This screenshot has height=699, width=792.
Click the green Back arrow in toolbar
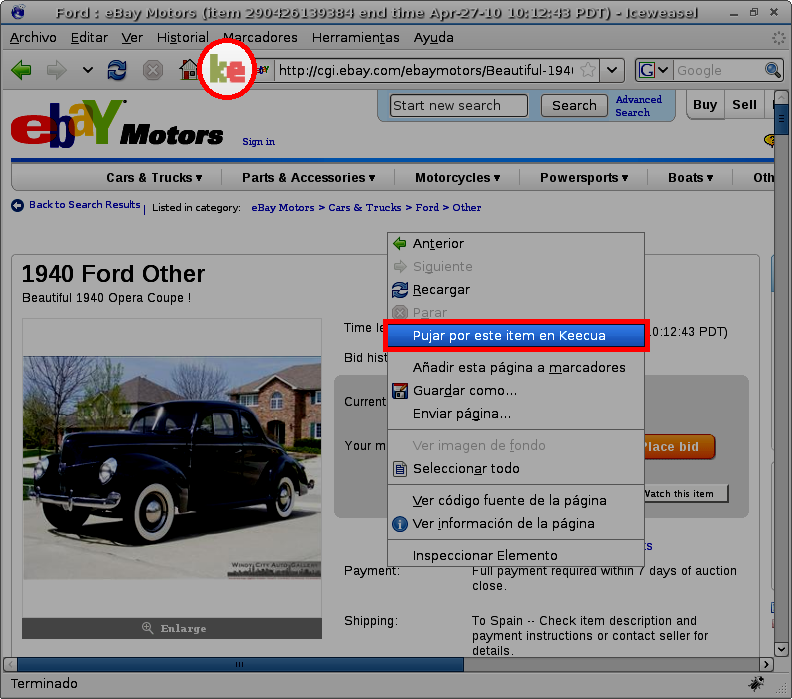21,70
